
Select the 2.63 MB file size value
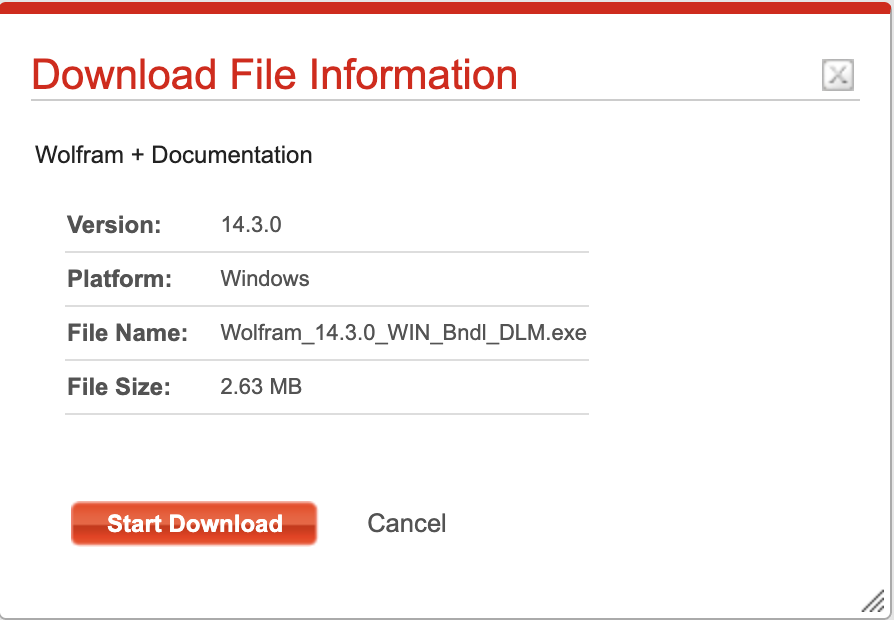pos(261,387)
